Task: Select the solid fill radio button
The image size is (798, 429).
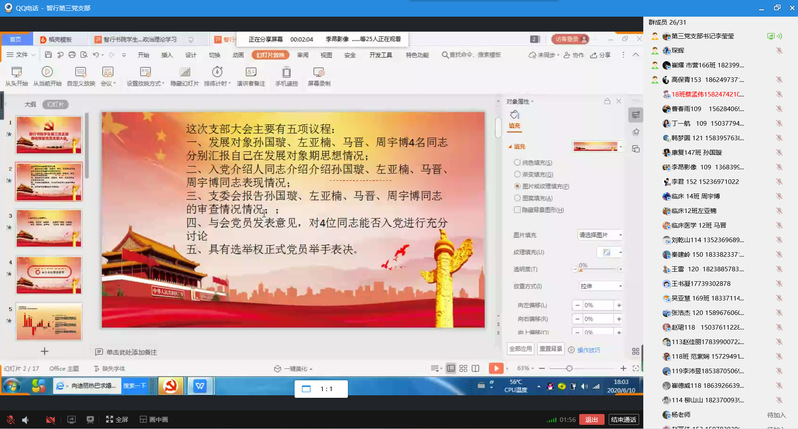Action: coord(515,161)
